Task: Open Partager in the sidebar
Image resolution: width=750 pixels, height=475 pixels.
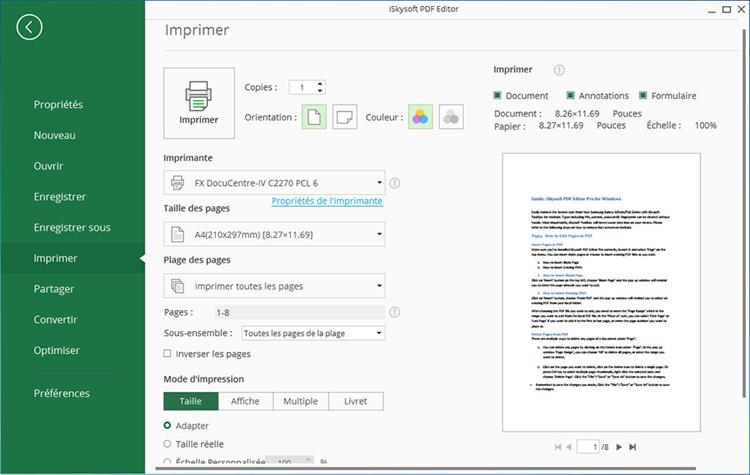Action: point(54,289)
